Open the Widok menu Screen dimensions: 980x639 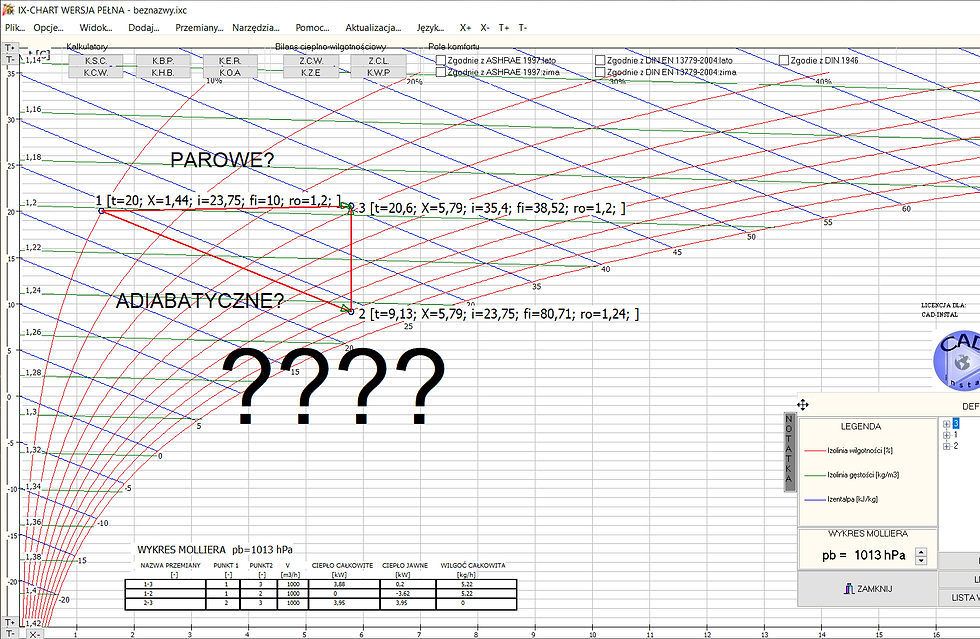click(x=96, y=28)
